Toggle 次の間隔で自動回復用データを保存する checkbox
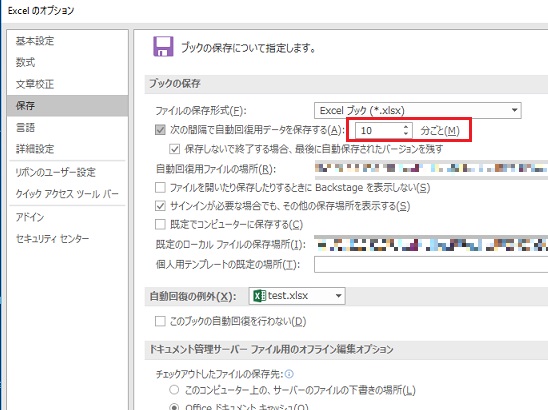The height and width of the screenshot is (410, 548). 160,130
